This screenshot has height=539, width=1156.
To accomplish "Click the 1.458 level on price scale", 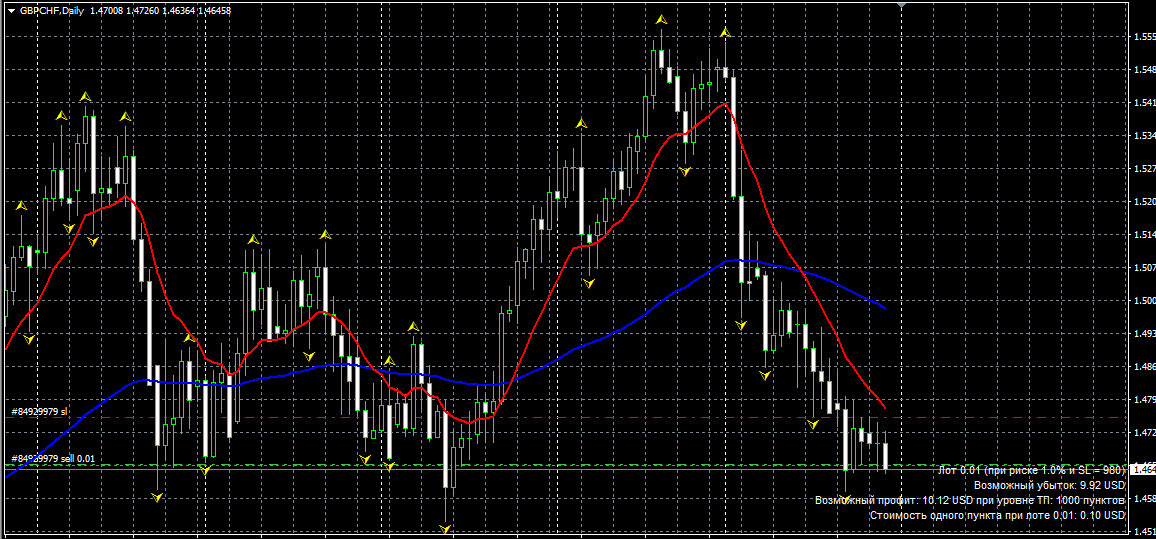I will tap(1143, 498).
